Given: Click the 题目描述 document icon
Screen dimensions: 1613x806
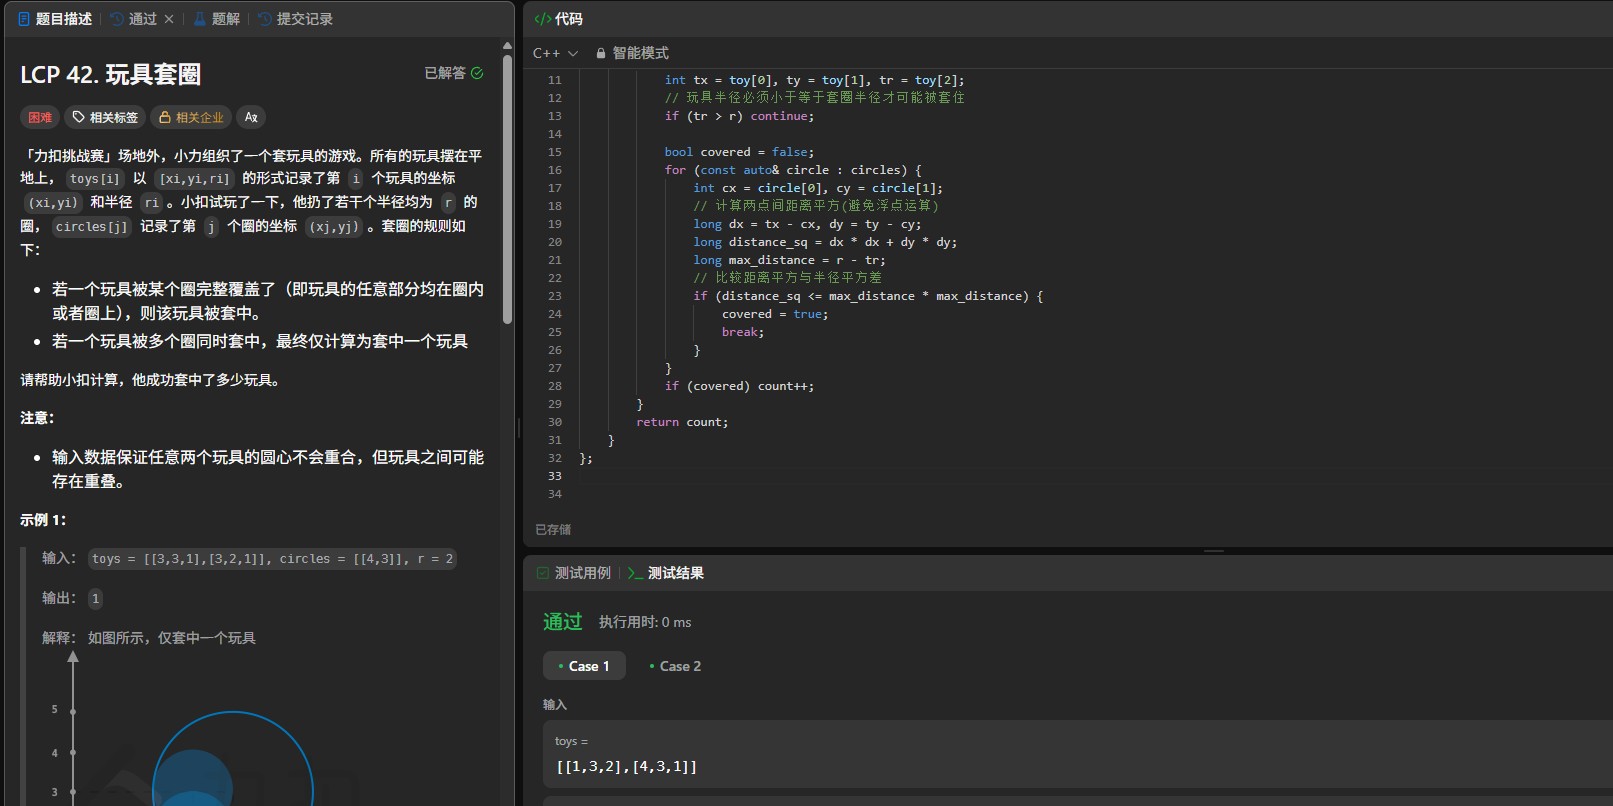Looking at the screenshot, I should [x=24, y=19].
